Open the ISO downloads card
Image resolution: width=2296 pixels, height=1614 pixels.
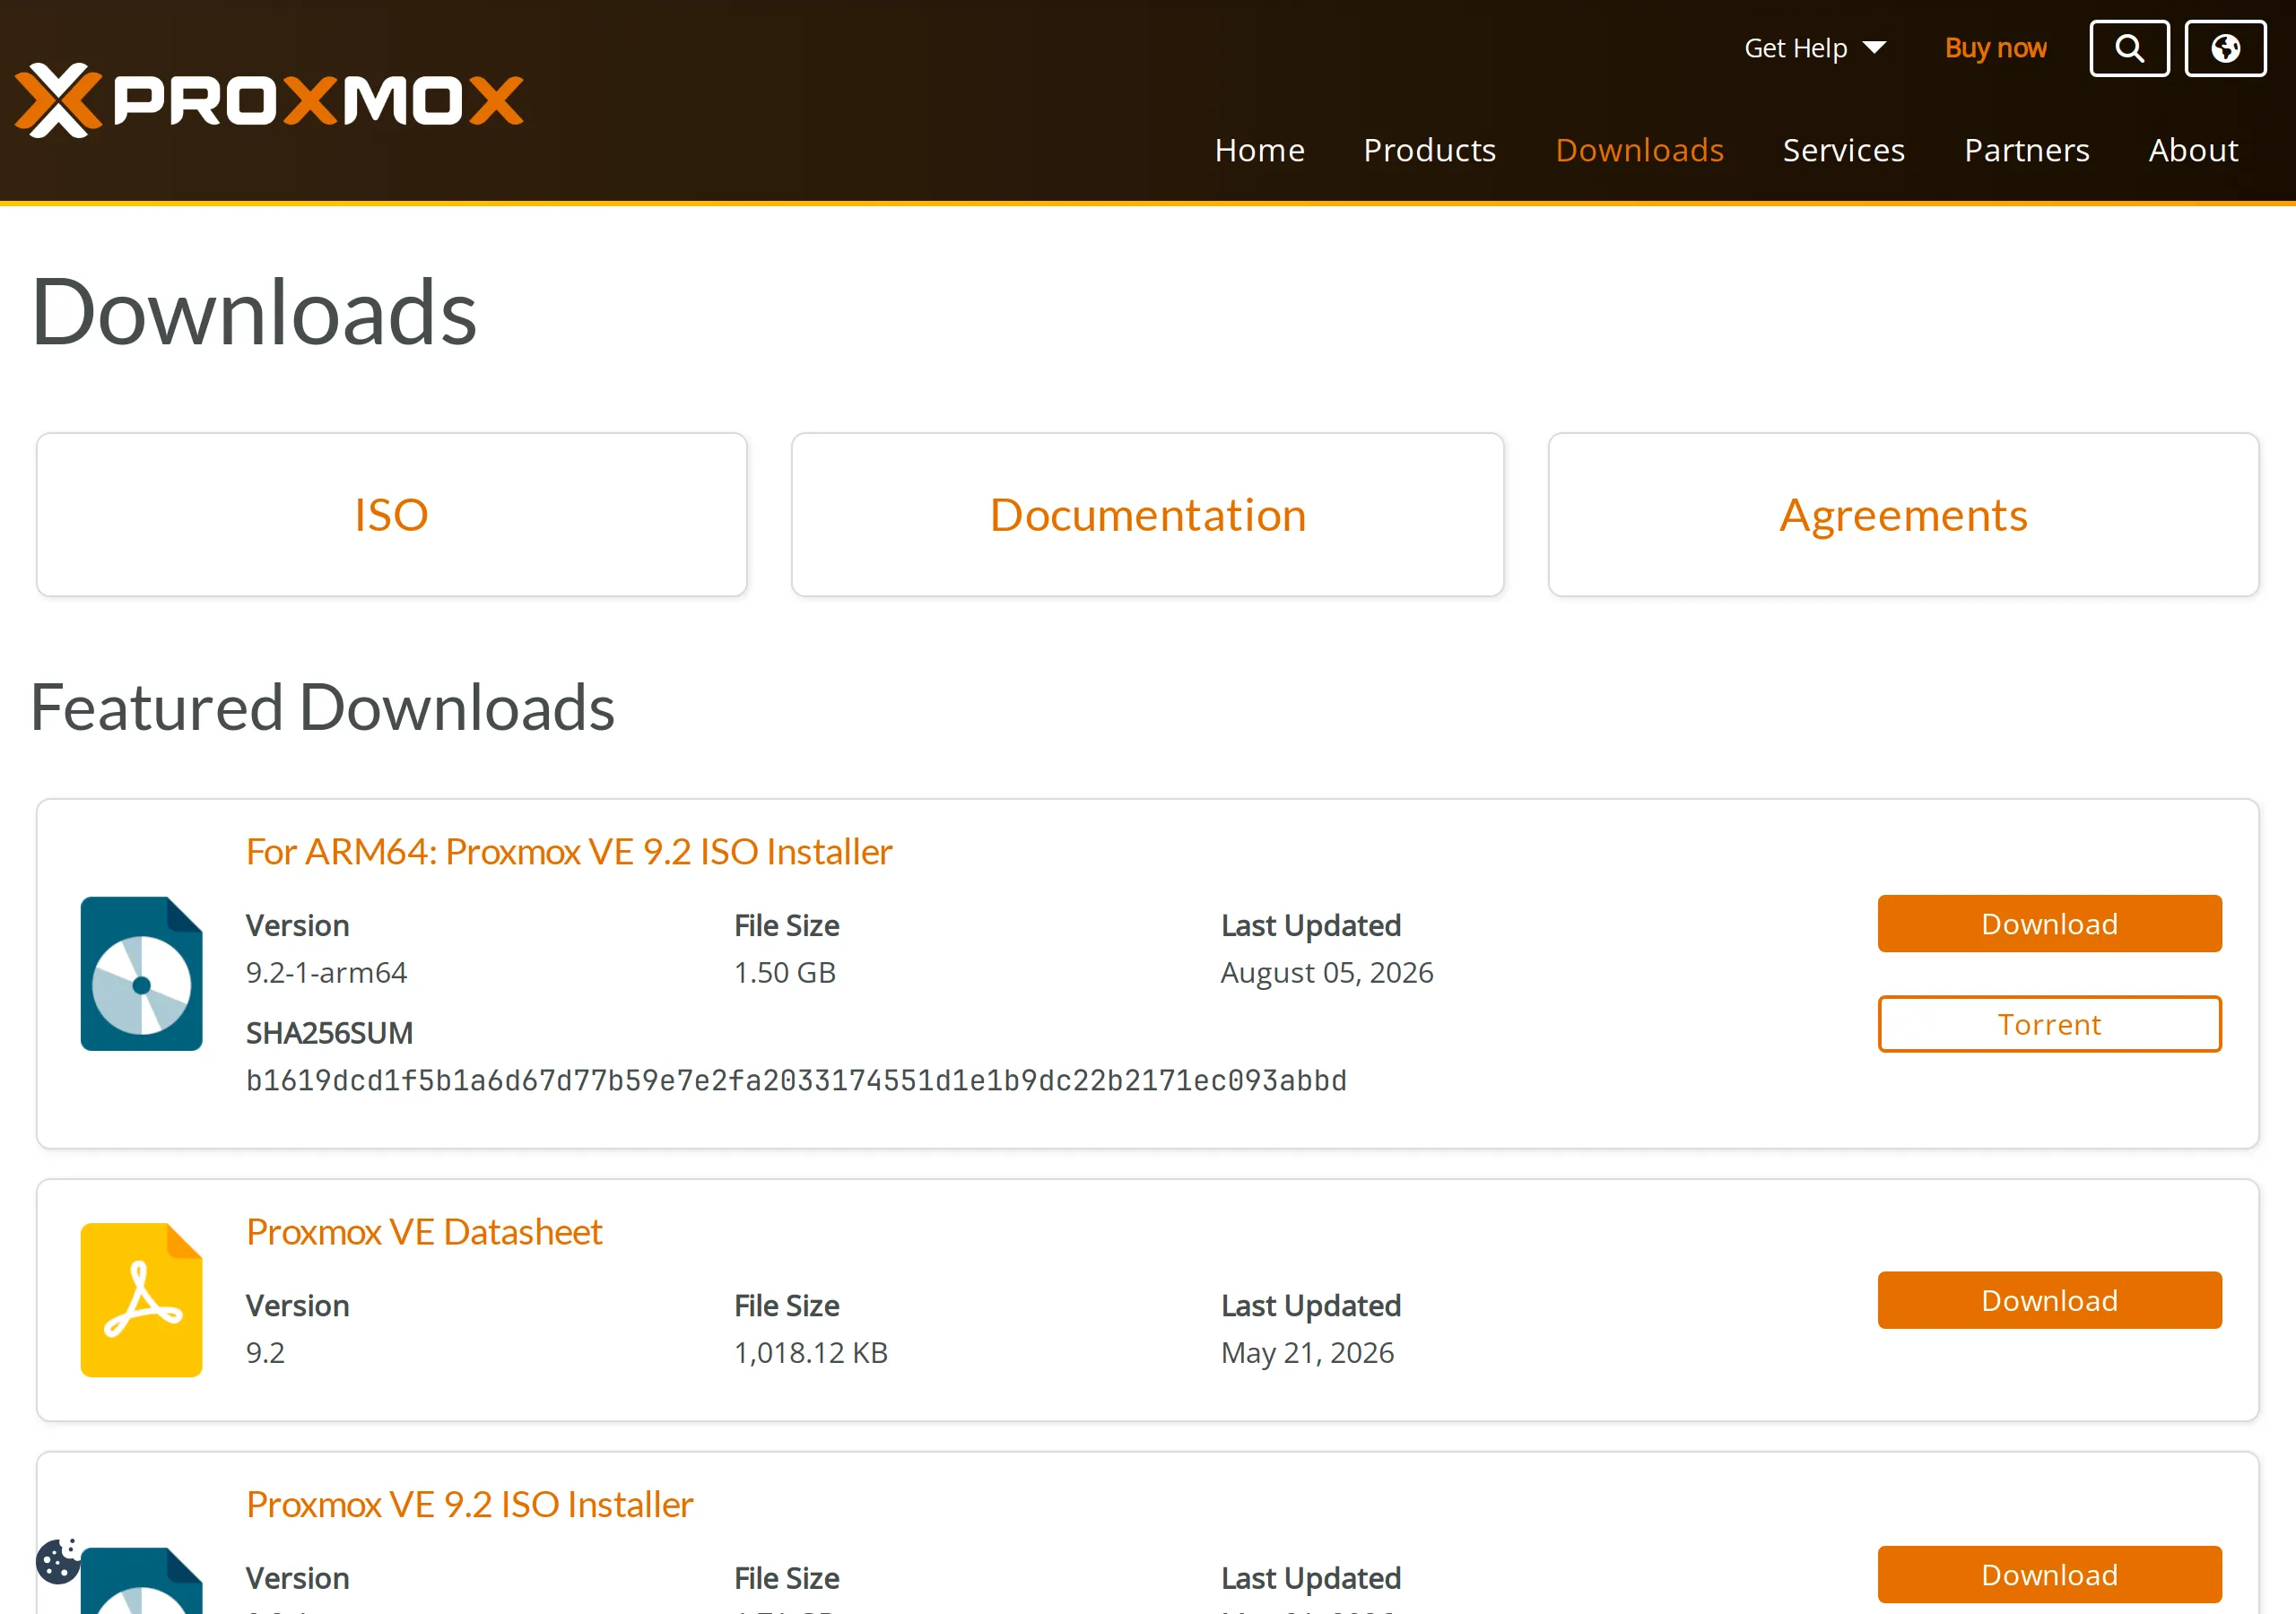(391, 515)
